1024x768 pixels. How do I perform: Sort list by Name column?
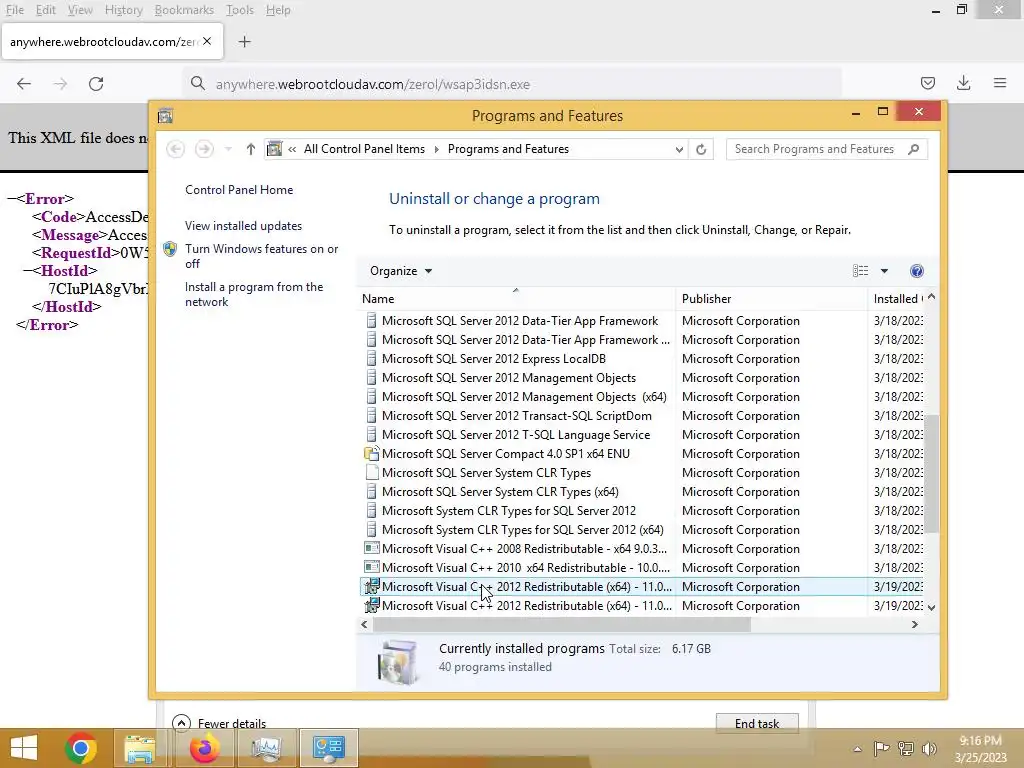[x=516, y=298]
